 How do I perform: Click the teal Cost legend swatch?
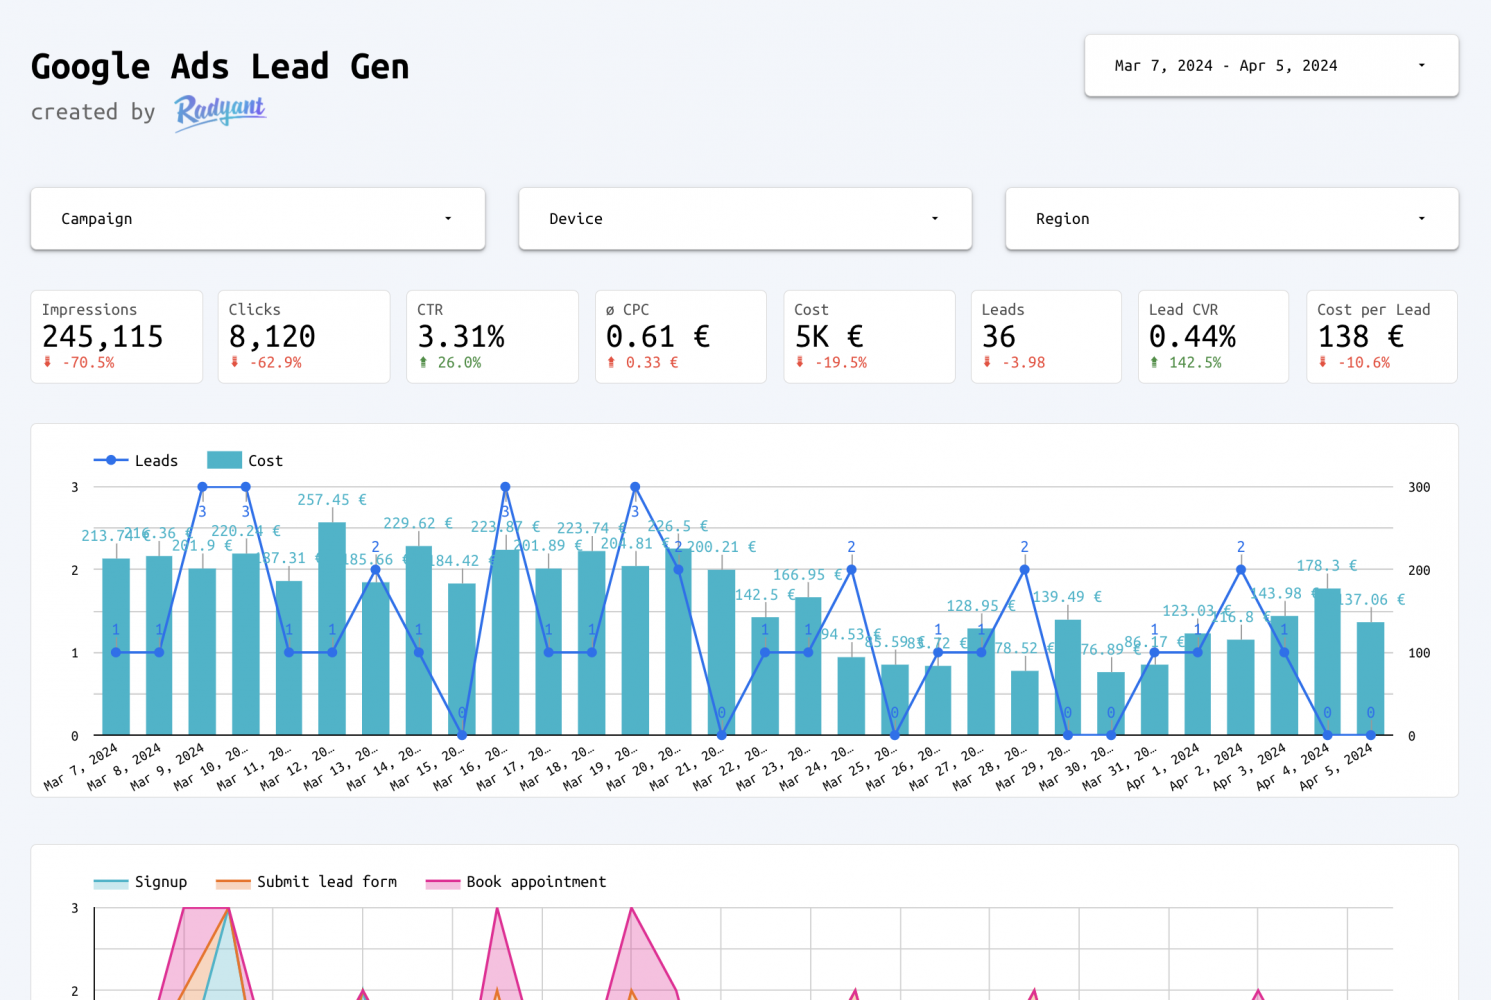[224, 460]
